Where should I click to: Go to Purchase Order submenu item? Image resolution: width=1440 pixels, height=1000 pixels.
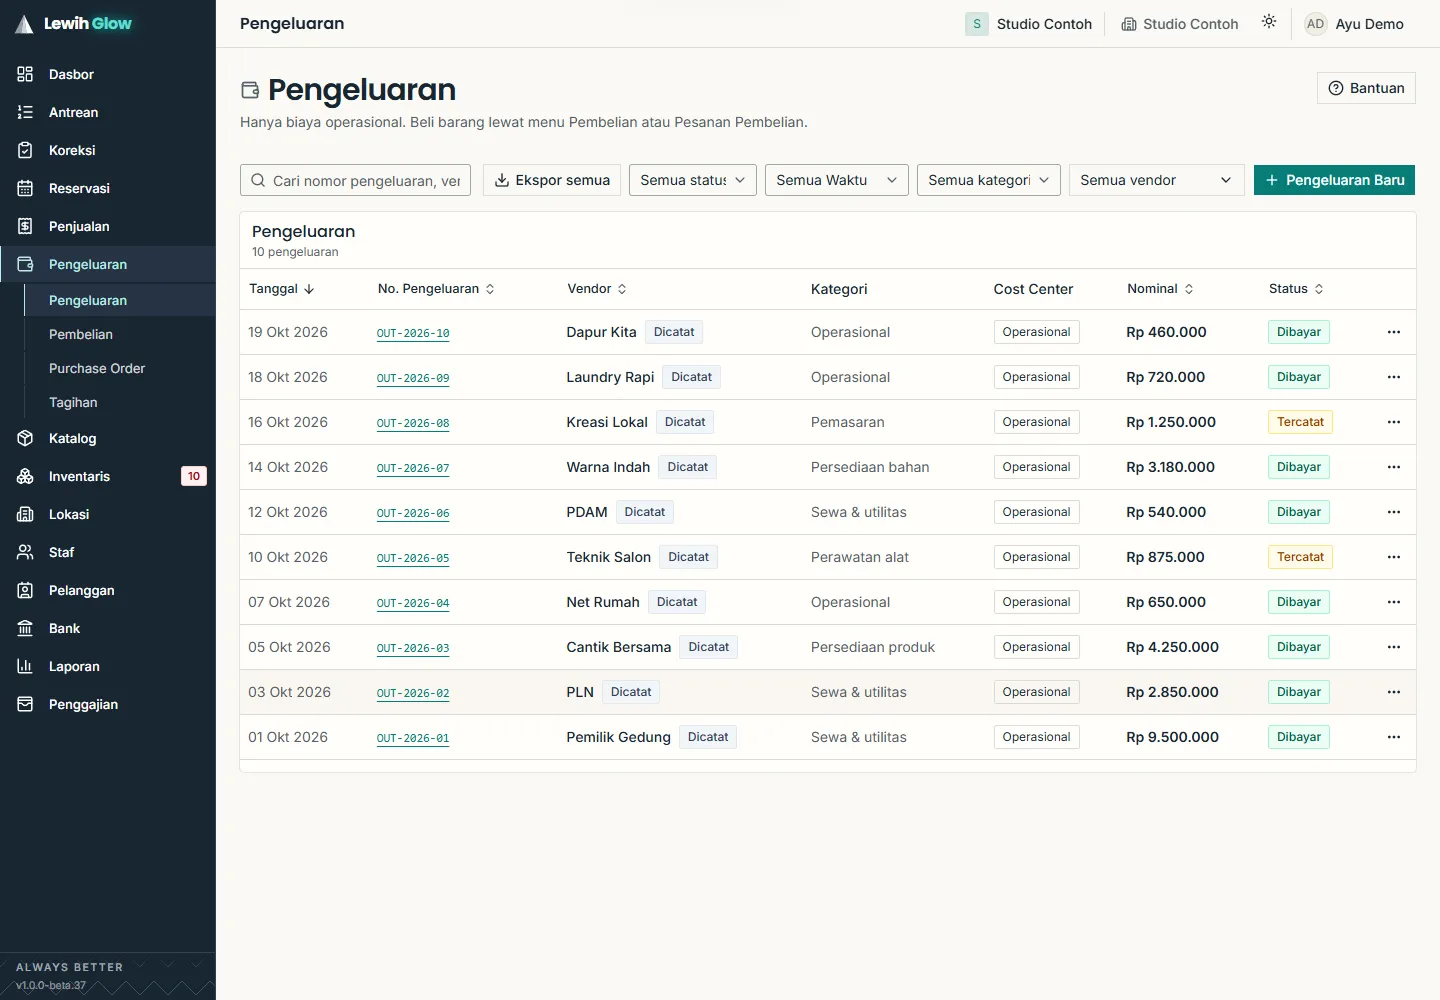pyautogui.click(x=120, y=368)
